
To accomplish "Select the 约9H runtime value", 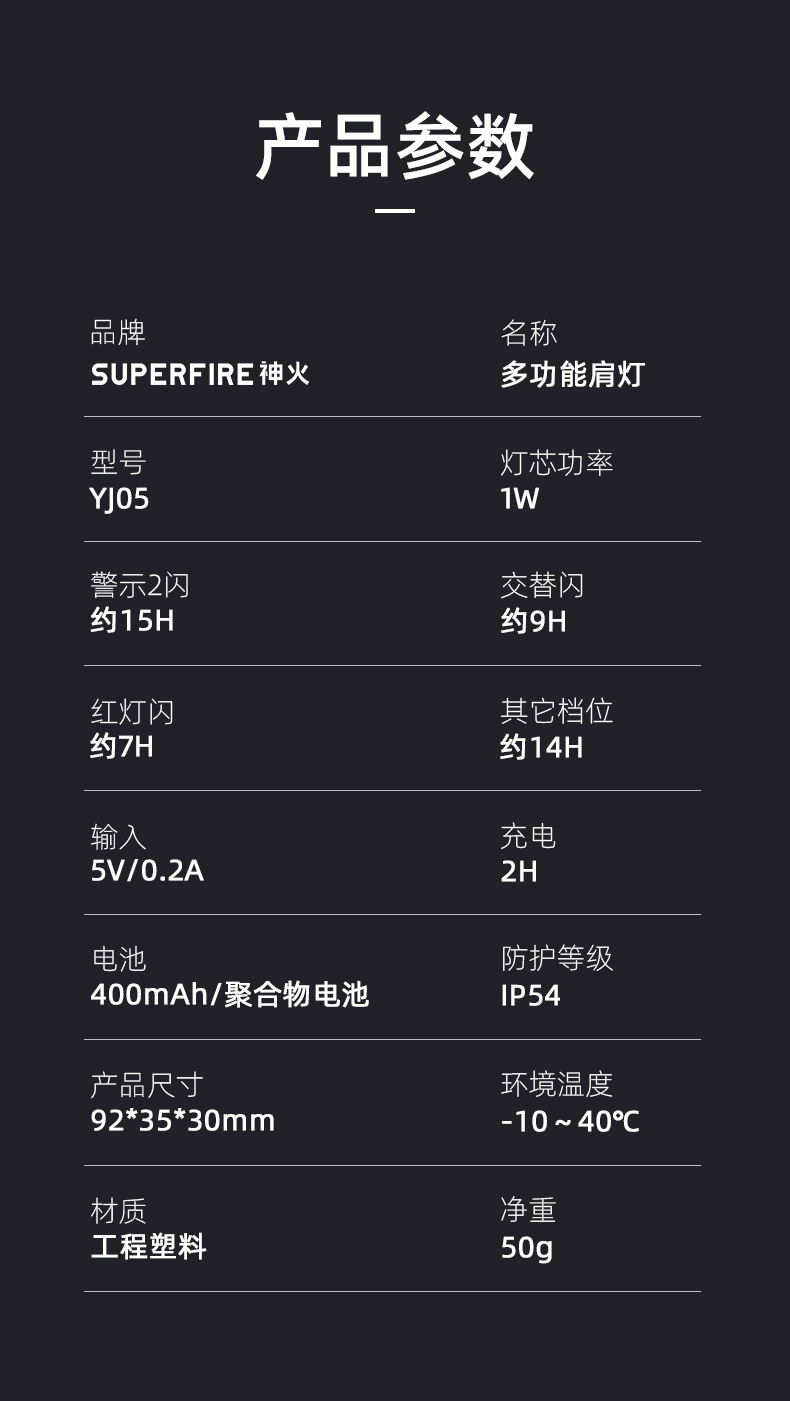I will point(533,622).
